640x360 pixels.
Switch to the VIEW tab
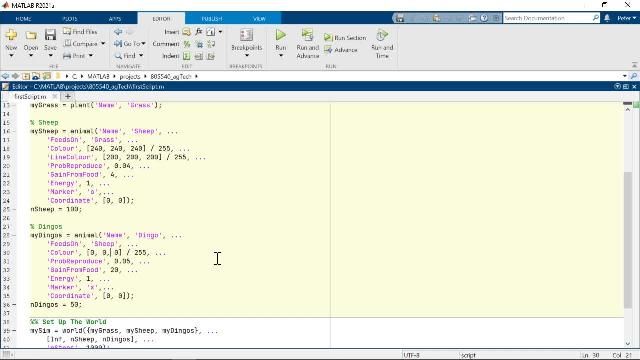click(259, 19)
